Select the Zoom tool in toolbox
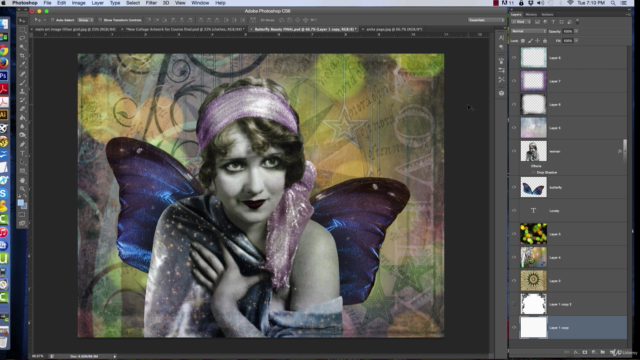The width and height of the screenshot is (640, 360). (x=22, y=189)
